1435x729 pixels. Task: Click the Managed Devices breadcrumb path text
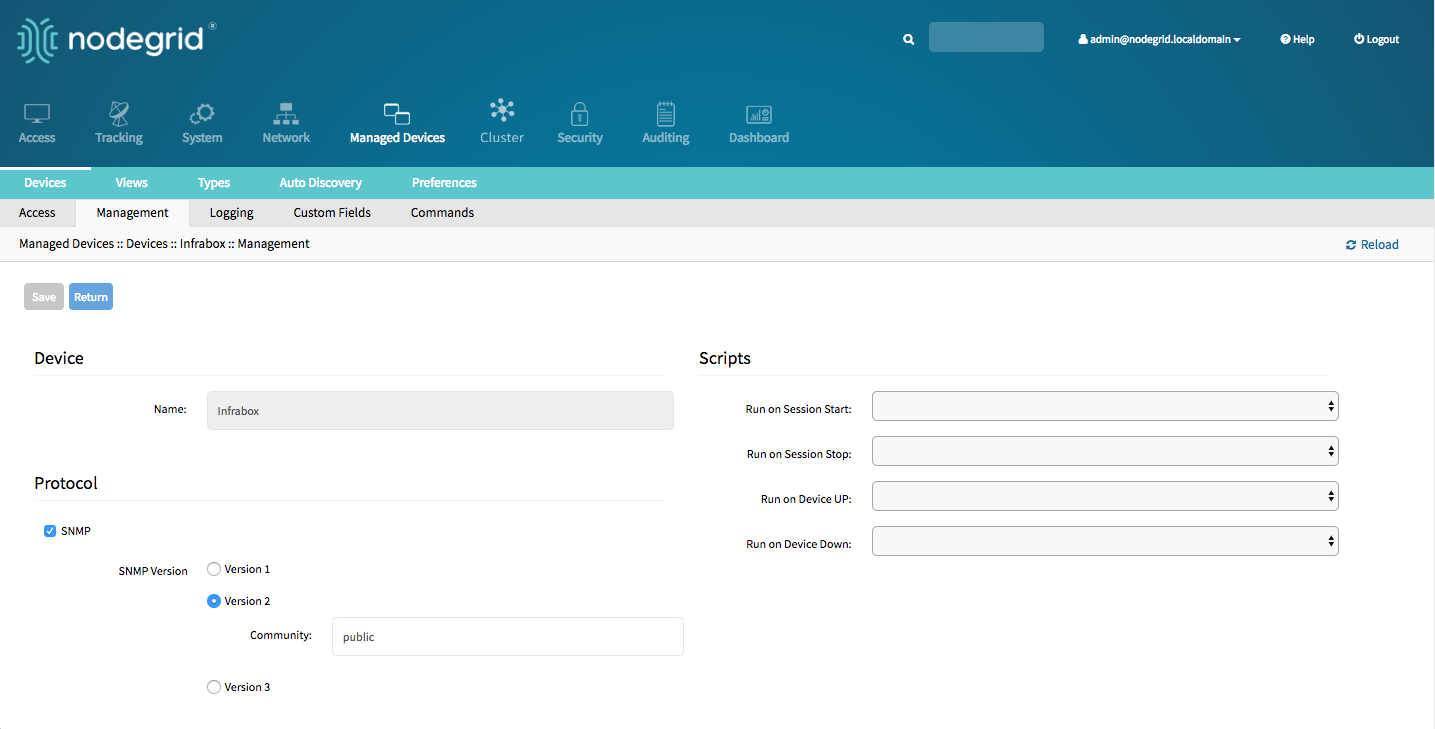(164, 244)
